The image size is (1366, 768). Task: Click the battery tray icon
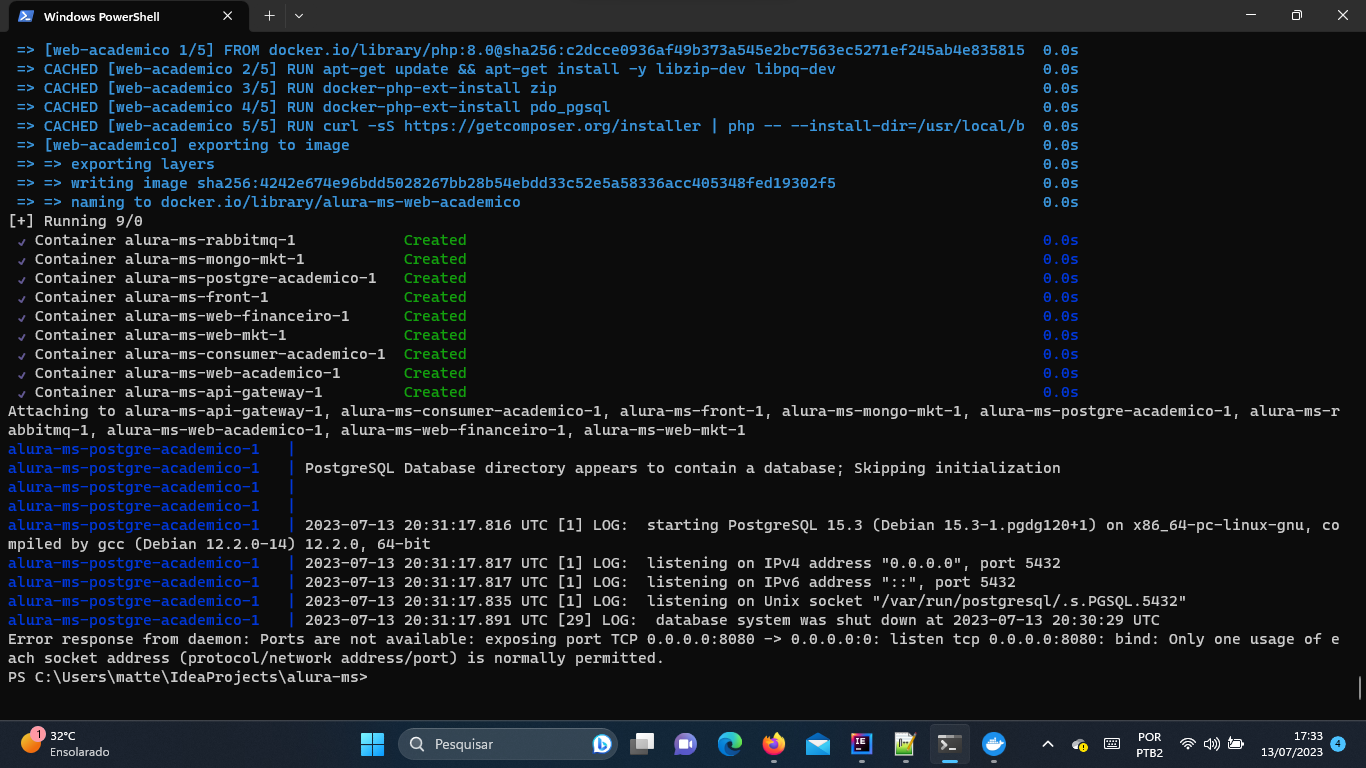1236,744
